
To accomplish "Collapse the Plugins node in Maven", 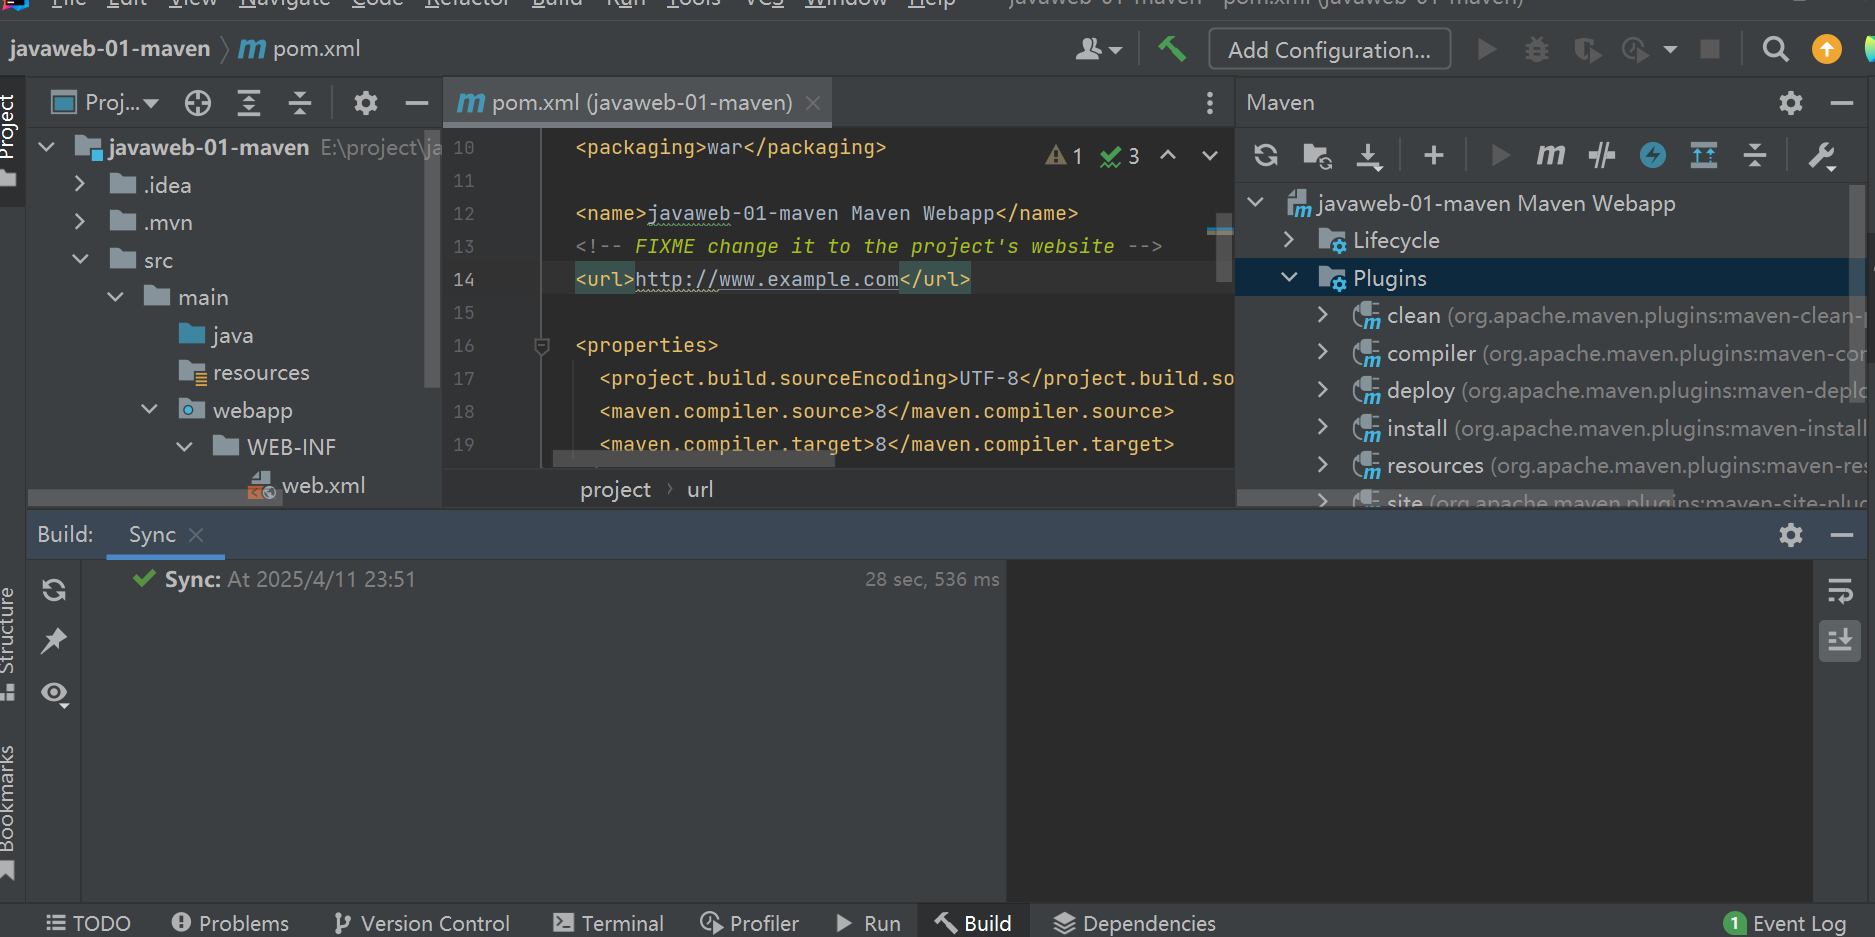I will coord(1289,278).
